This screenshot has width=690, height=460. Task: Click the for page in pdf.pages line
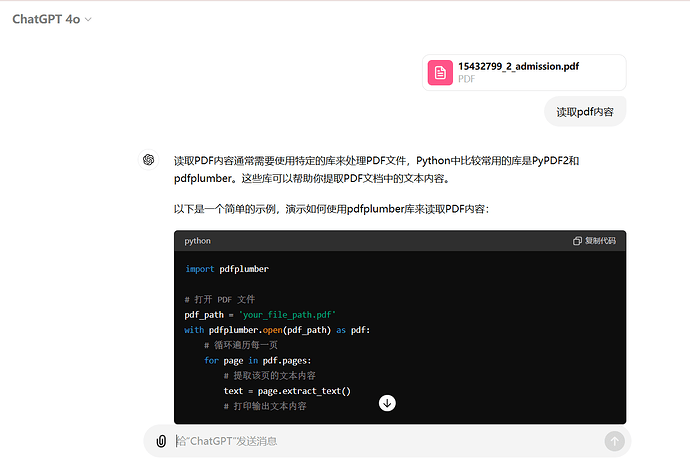(x=257, y=361)
